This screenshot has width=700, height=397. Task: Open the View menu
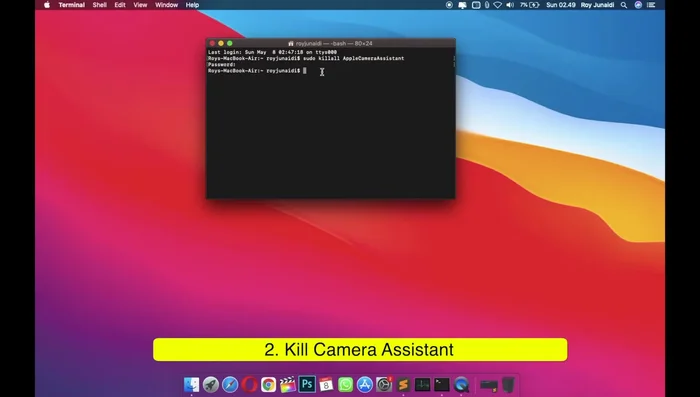tap(140, 5)
